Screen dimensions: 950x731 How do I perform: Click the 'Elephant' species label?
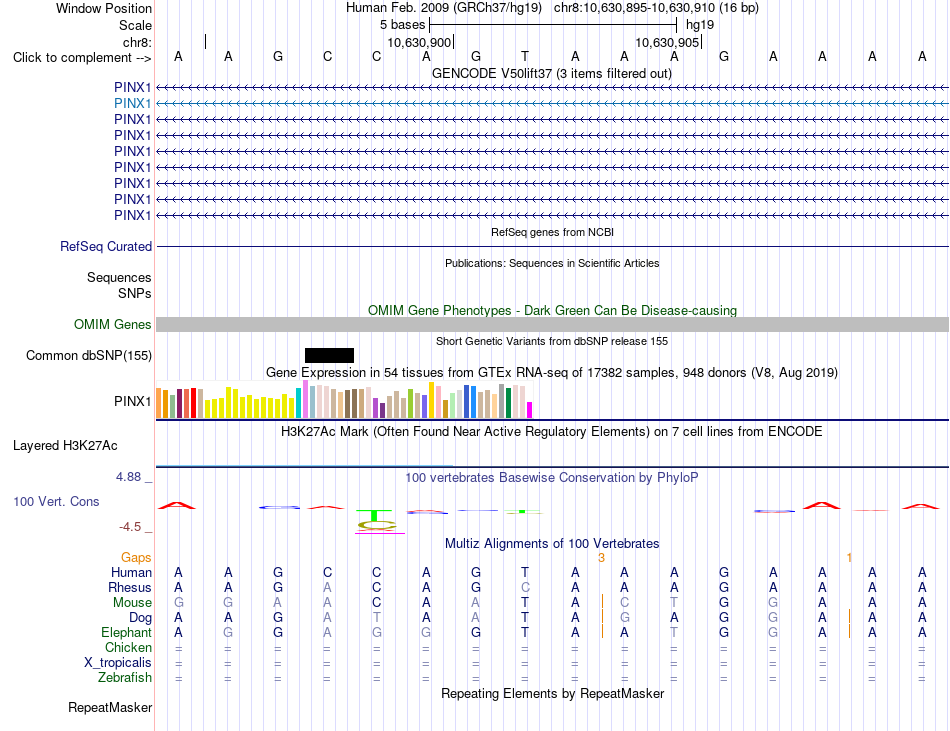[126, 632]
